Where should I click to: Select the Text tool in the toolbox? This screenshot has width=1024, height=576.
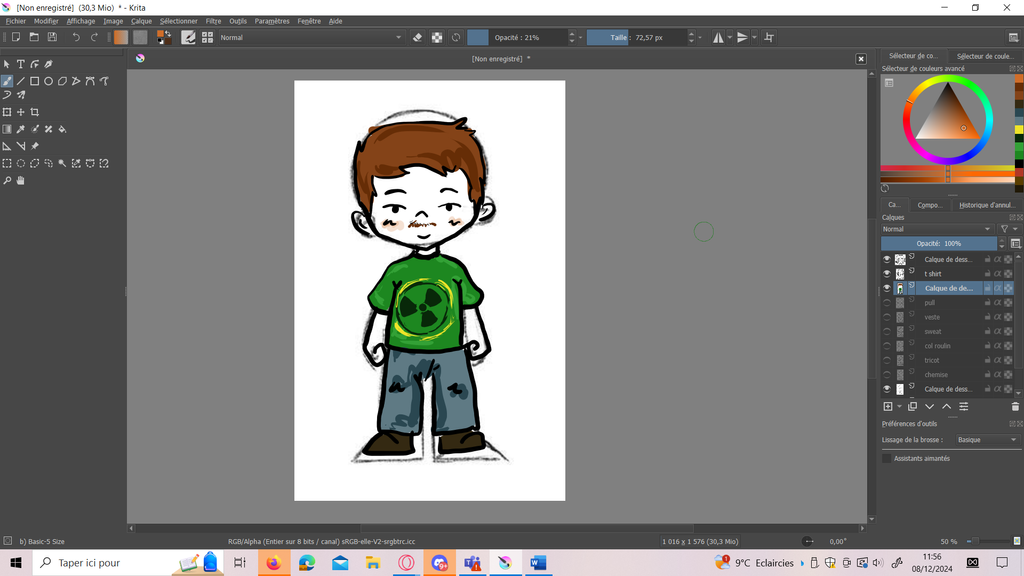click(x=20, y=64)
